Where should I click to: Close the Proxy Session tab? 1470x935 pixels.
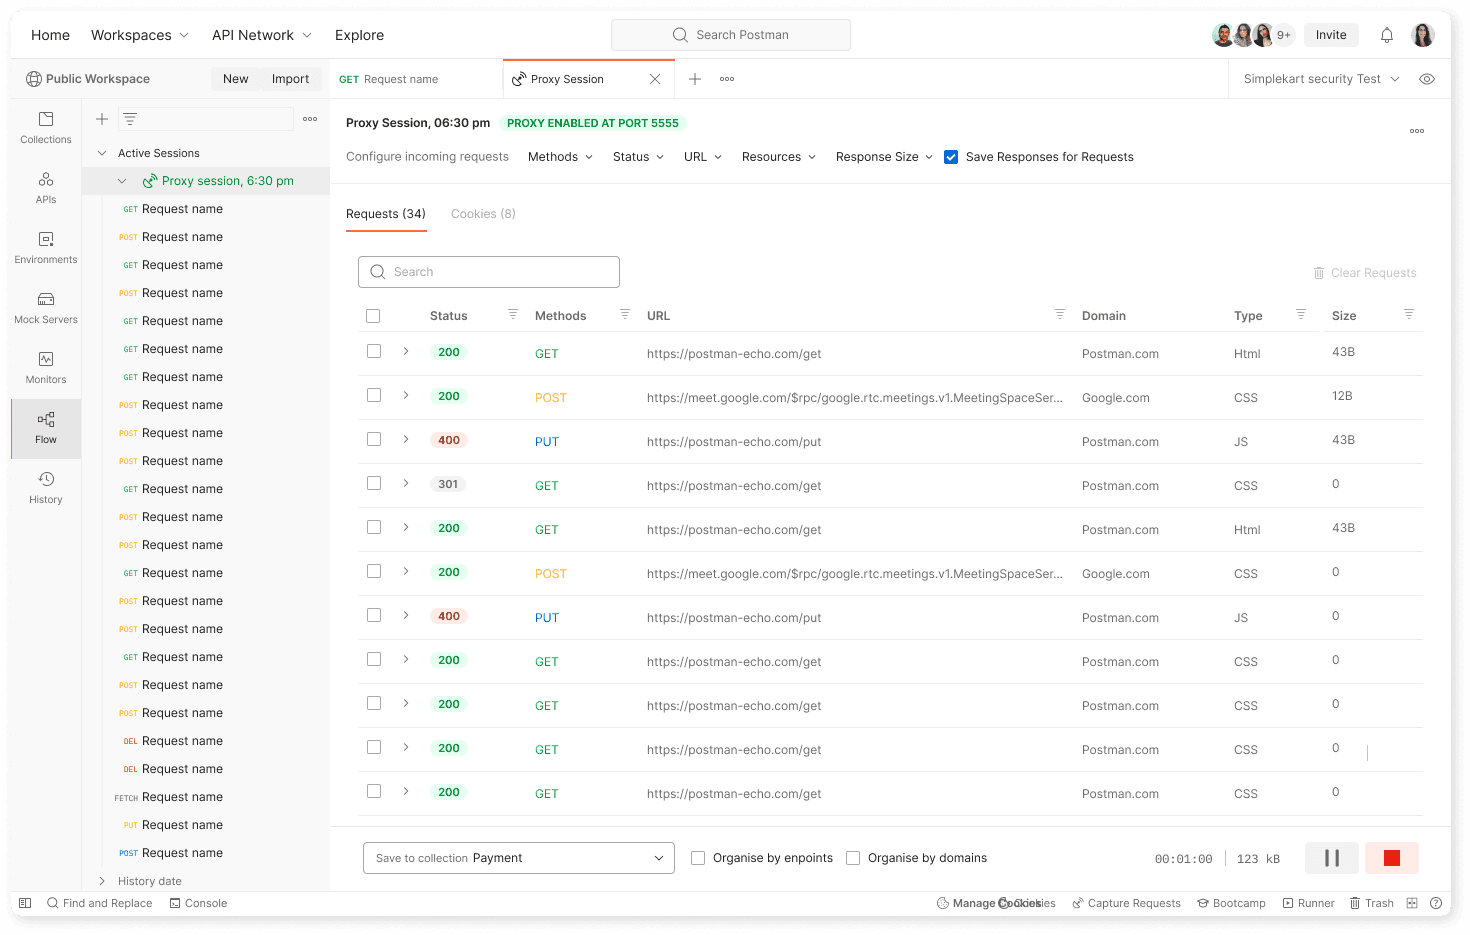(655, 79)
